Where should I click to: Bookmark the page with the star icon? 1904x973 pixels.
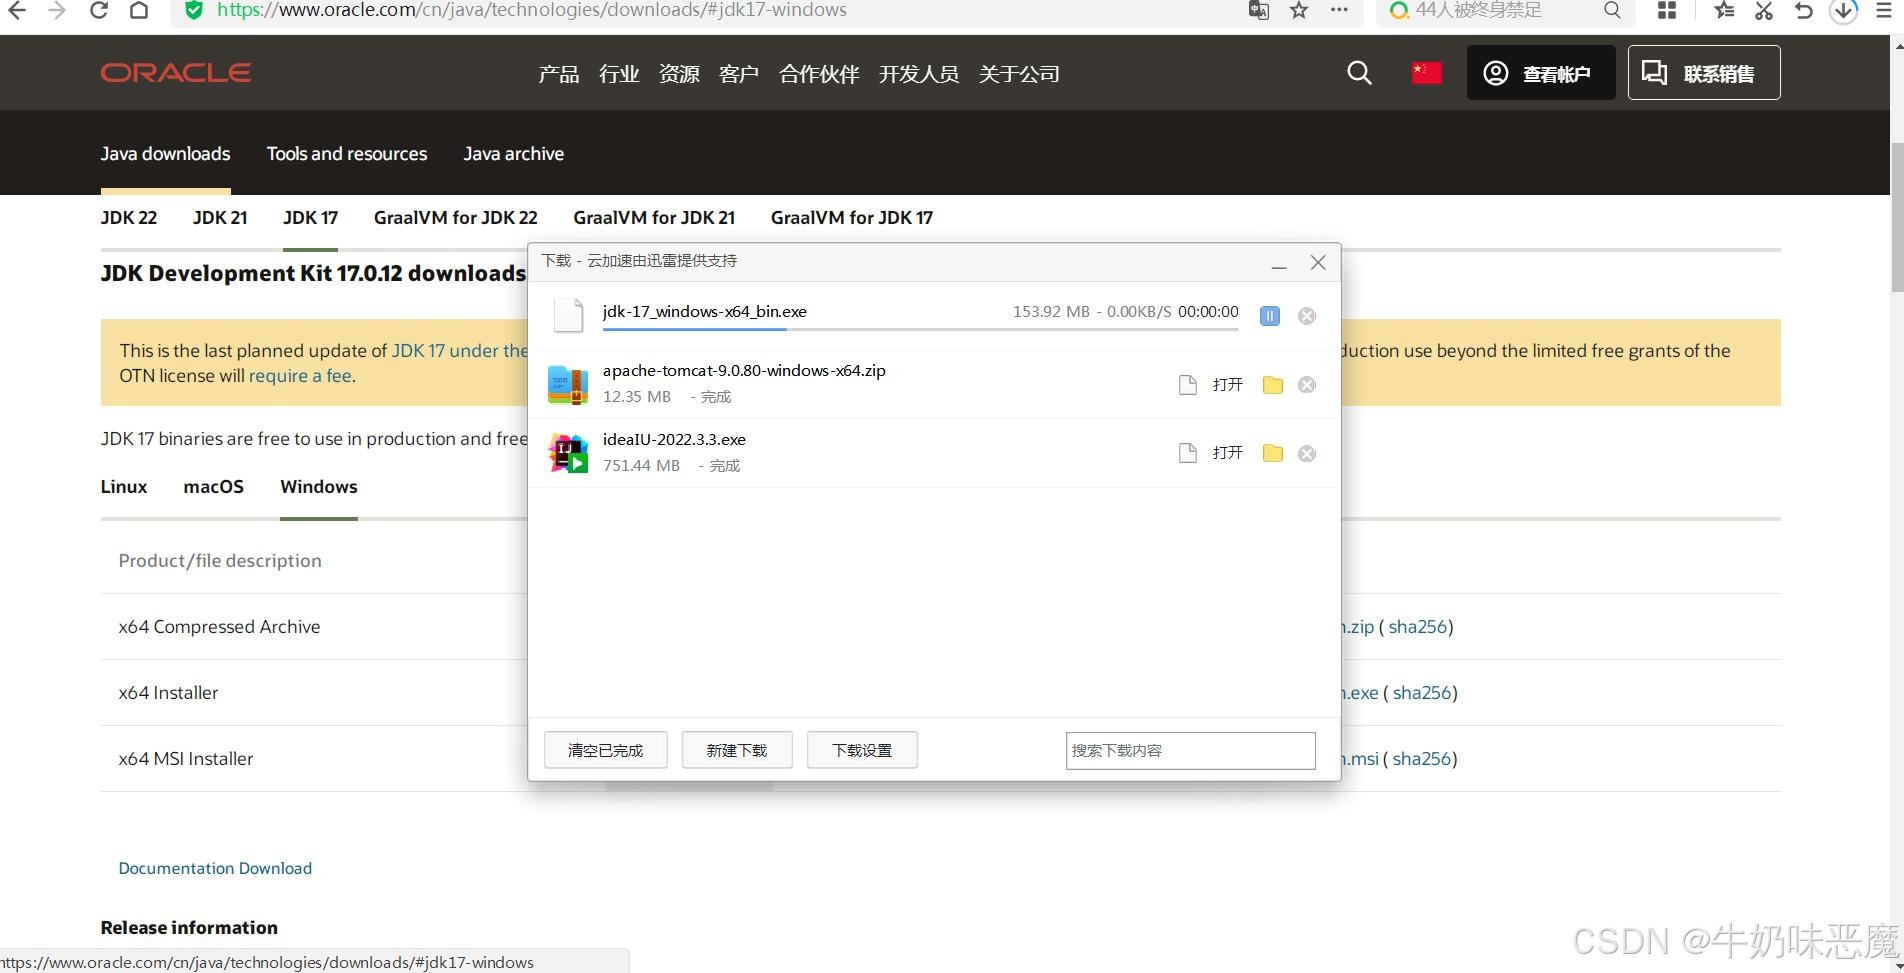tap(1299, 10)
